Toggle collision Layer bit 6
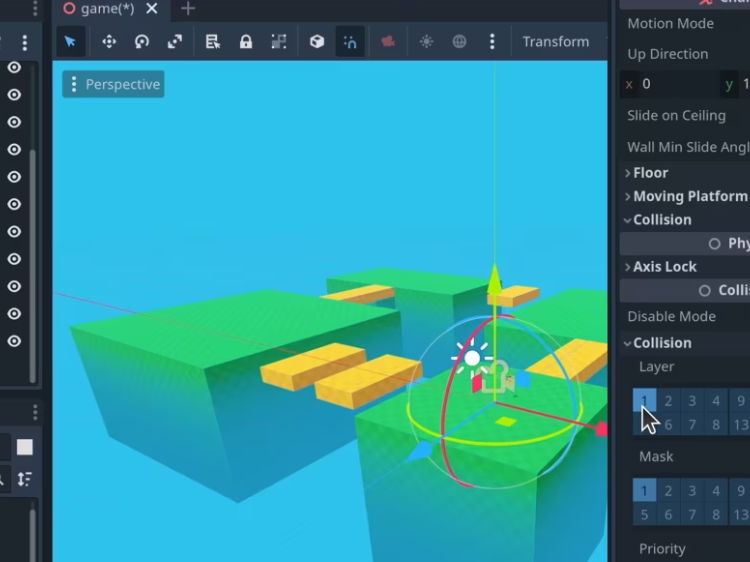This screenshot has width=750, height=562. 668,424
